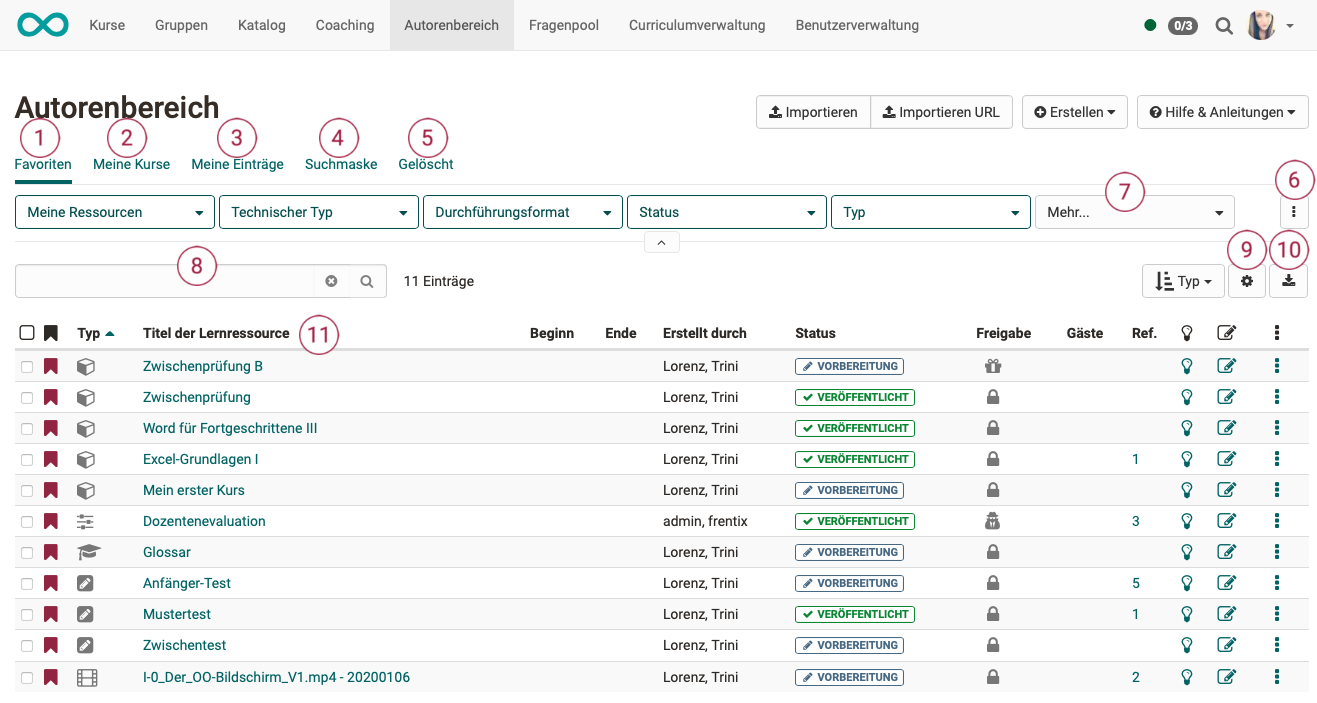Remove bookmark from Excel-Grundlagen I
Viewport: 1317px width, 703px height.
pos(51,459)
